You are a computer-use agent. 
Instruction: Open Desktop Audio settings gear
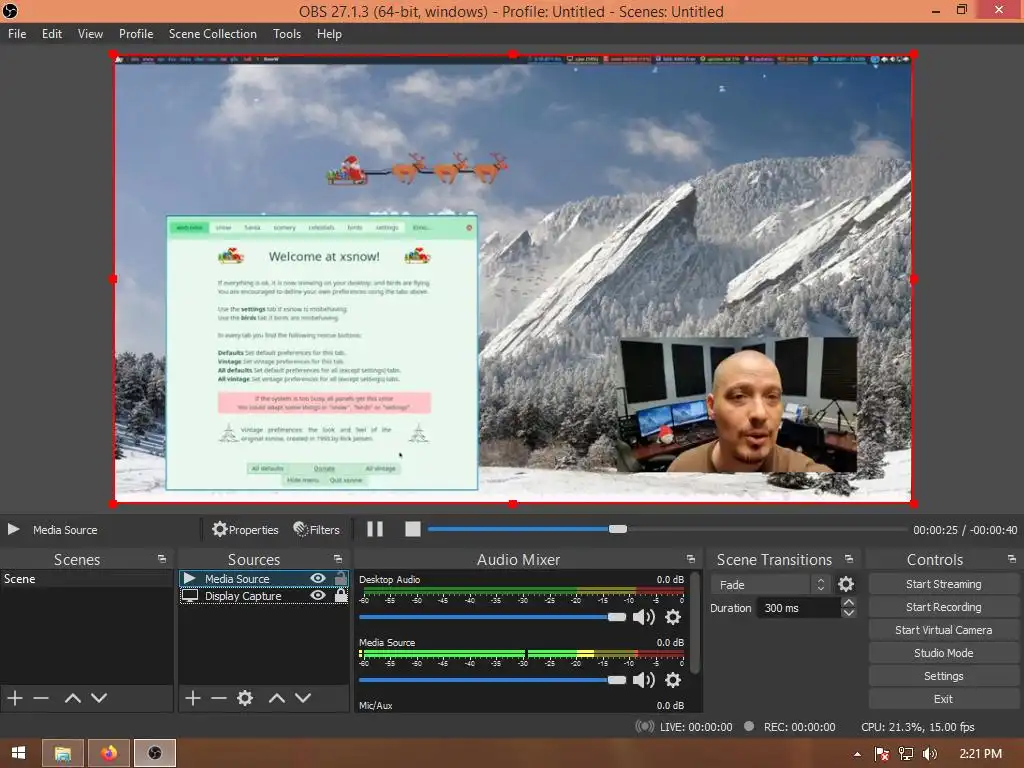coord(673,617)
